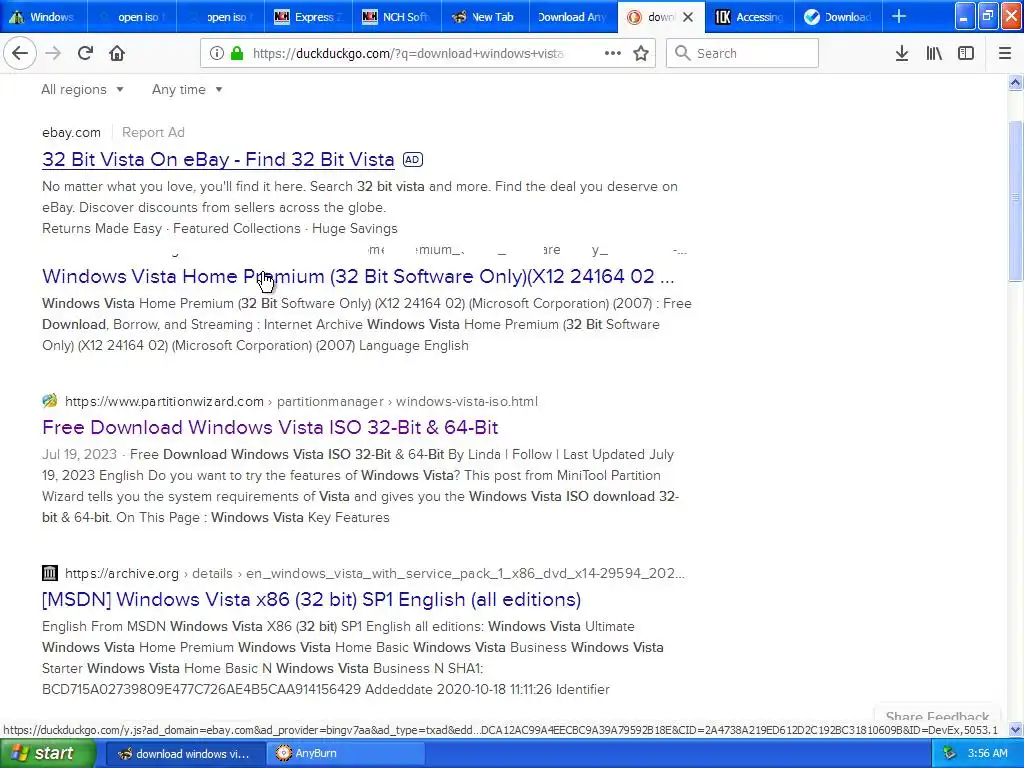Switch to the last Download tab

[838, 17]
